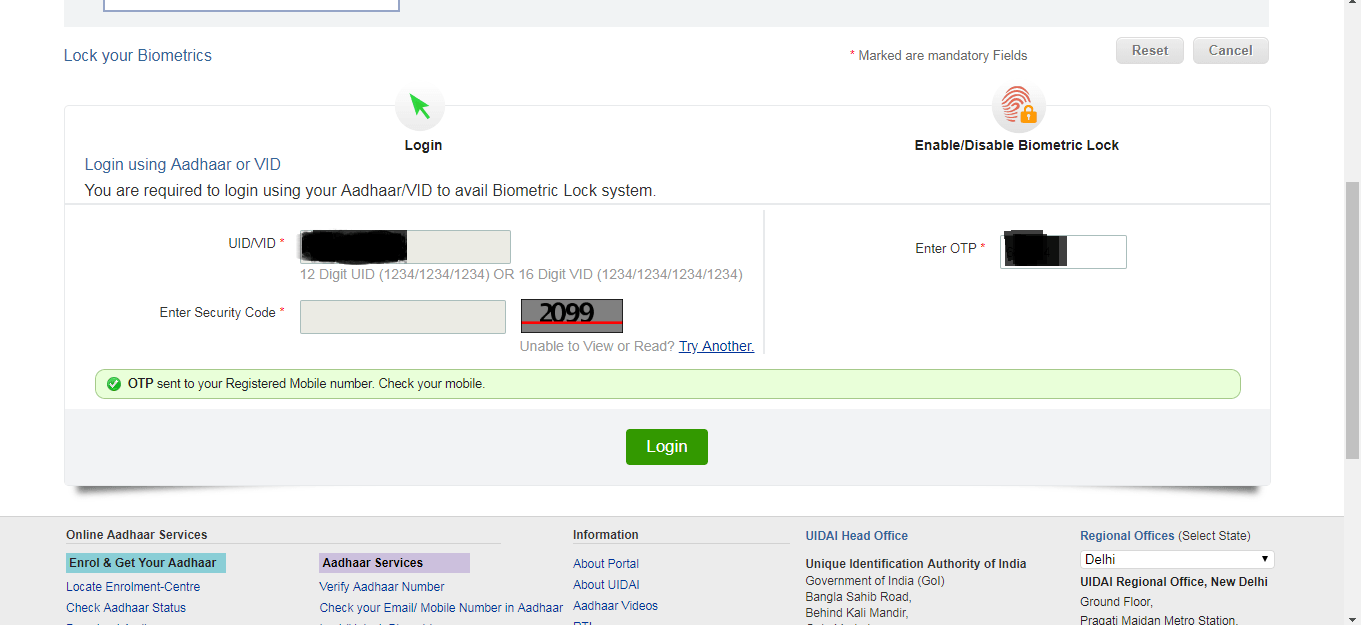Open Check Aadhaar Status link
Image resolution: width=1361 pixels, height=625 pixels.
pyautogui.click(x=126, y=608)
